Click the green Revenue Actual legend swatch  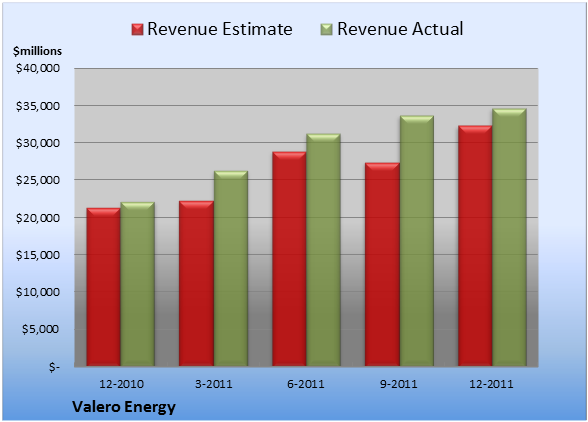[x=327, y=29]
